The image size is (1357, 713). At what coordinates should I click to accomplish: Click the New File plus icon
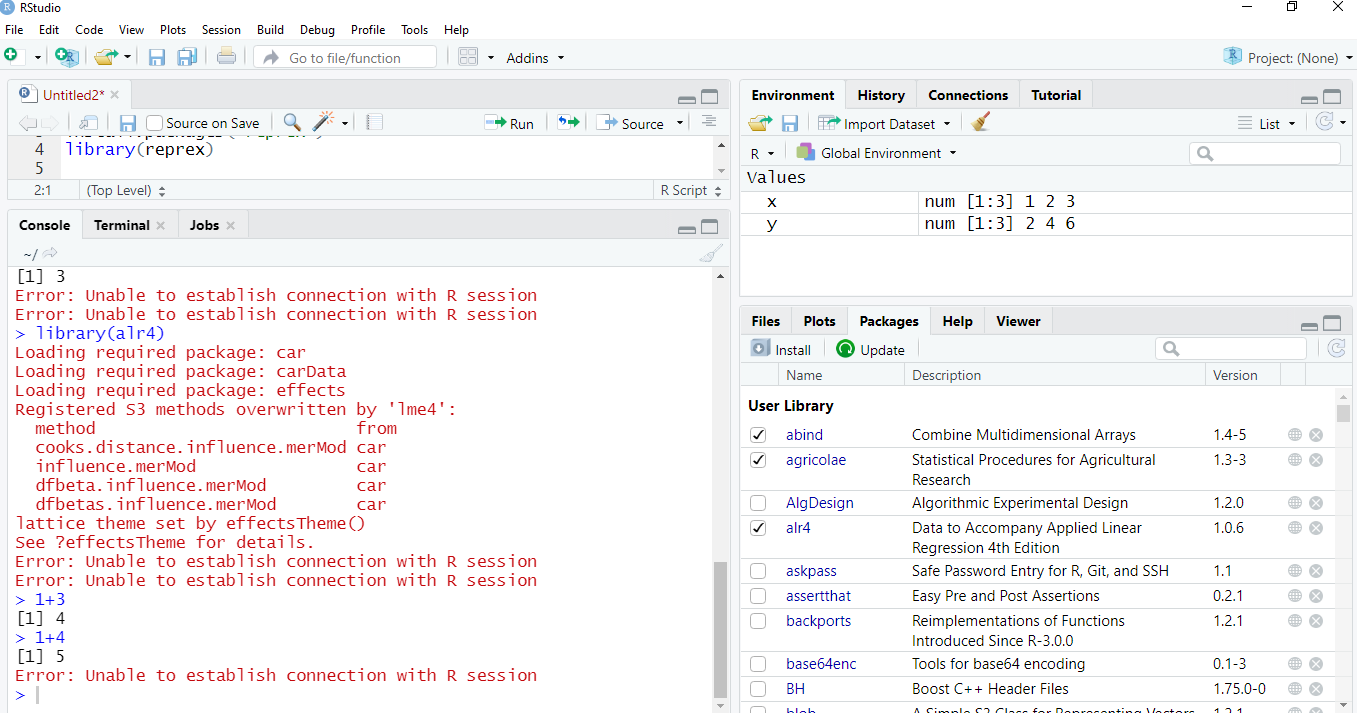point(11,57)
